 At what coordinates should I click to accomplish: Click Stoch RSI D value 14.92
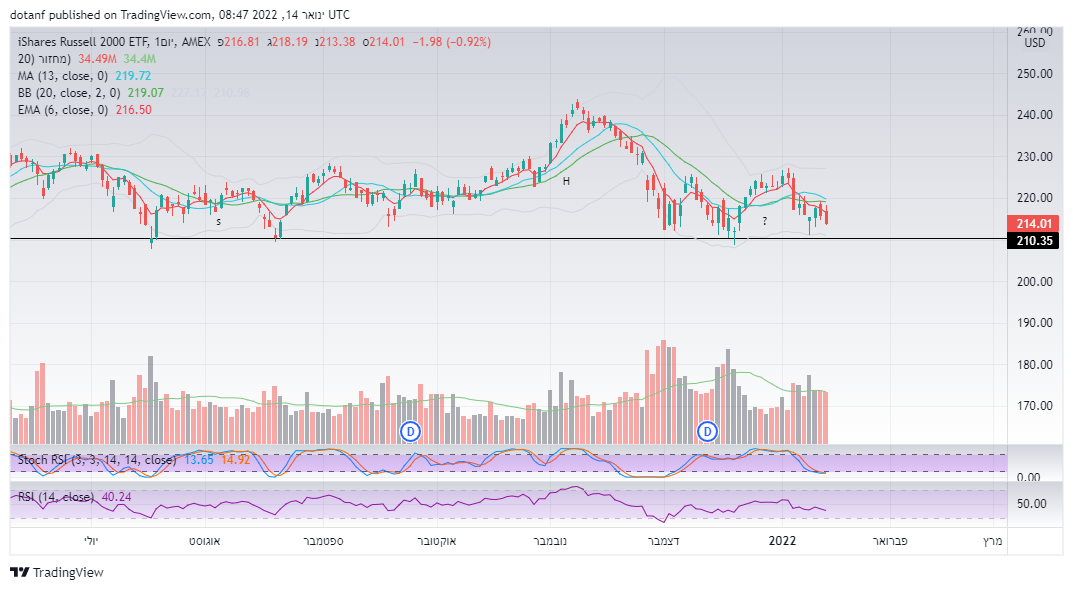point(235,460)
